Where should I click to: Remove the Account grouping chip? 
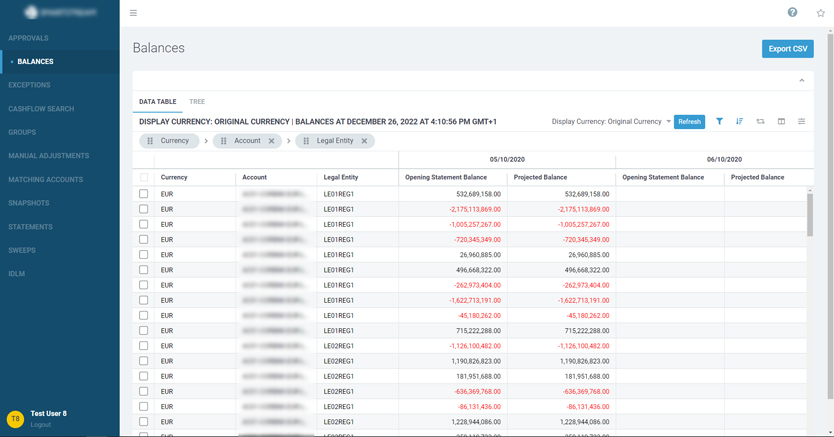coord(271,141)
